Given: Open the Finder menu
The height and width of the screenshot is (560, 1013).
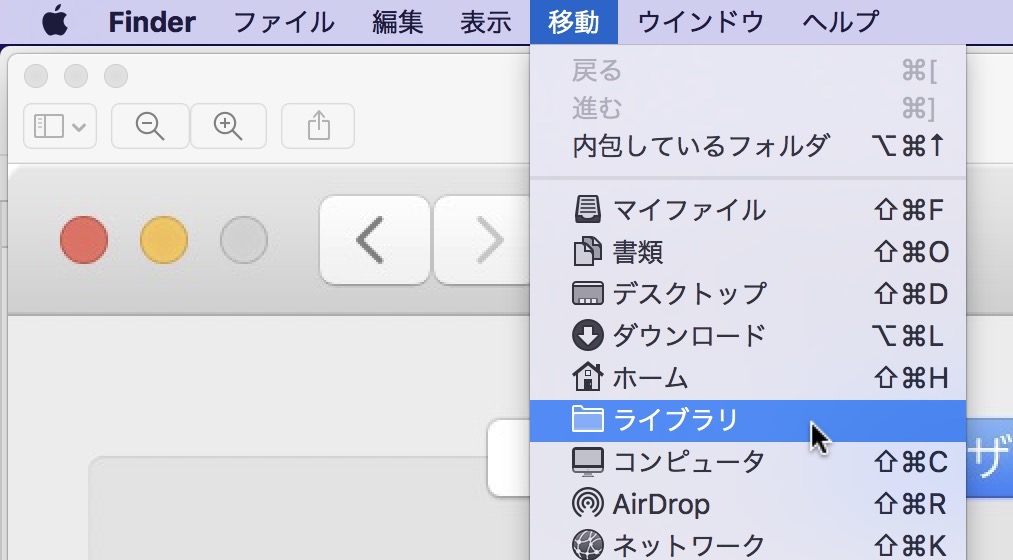Looking at the screenshot, I should click(x=152, y=23).
